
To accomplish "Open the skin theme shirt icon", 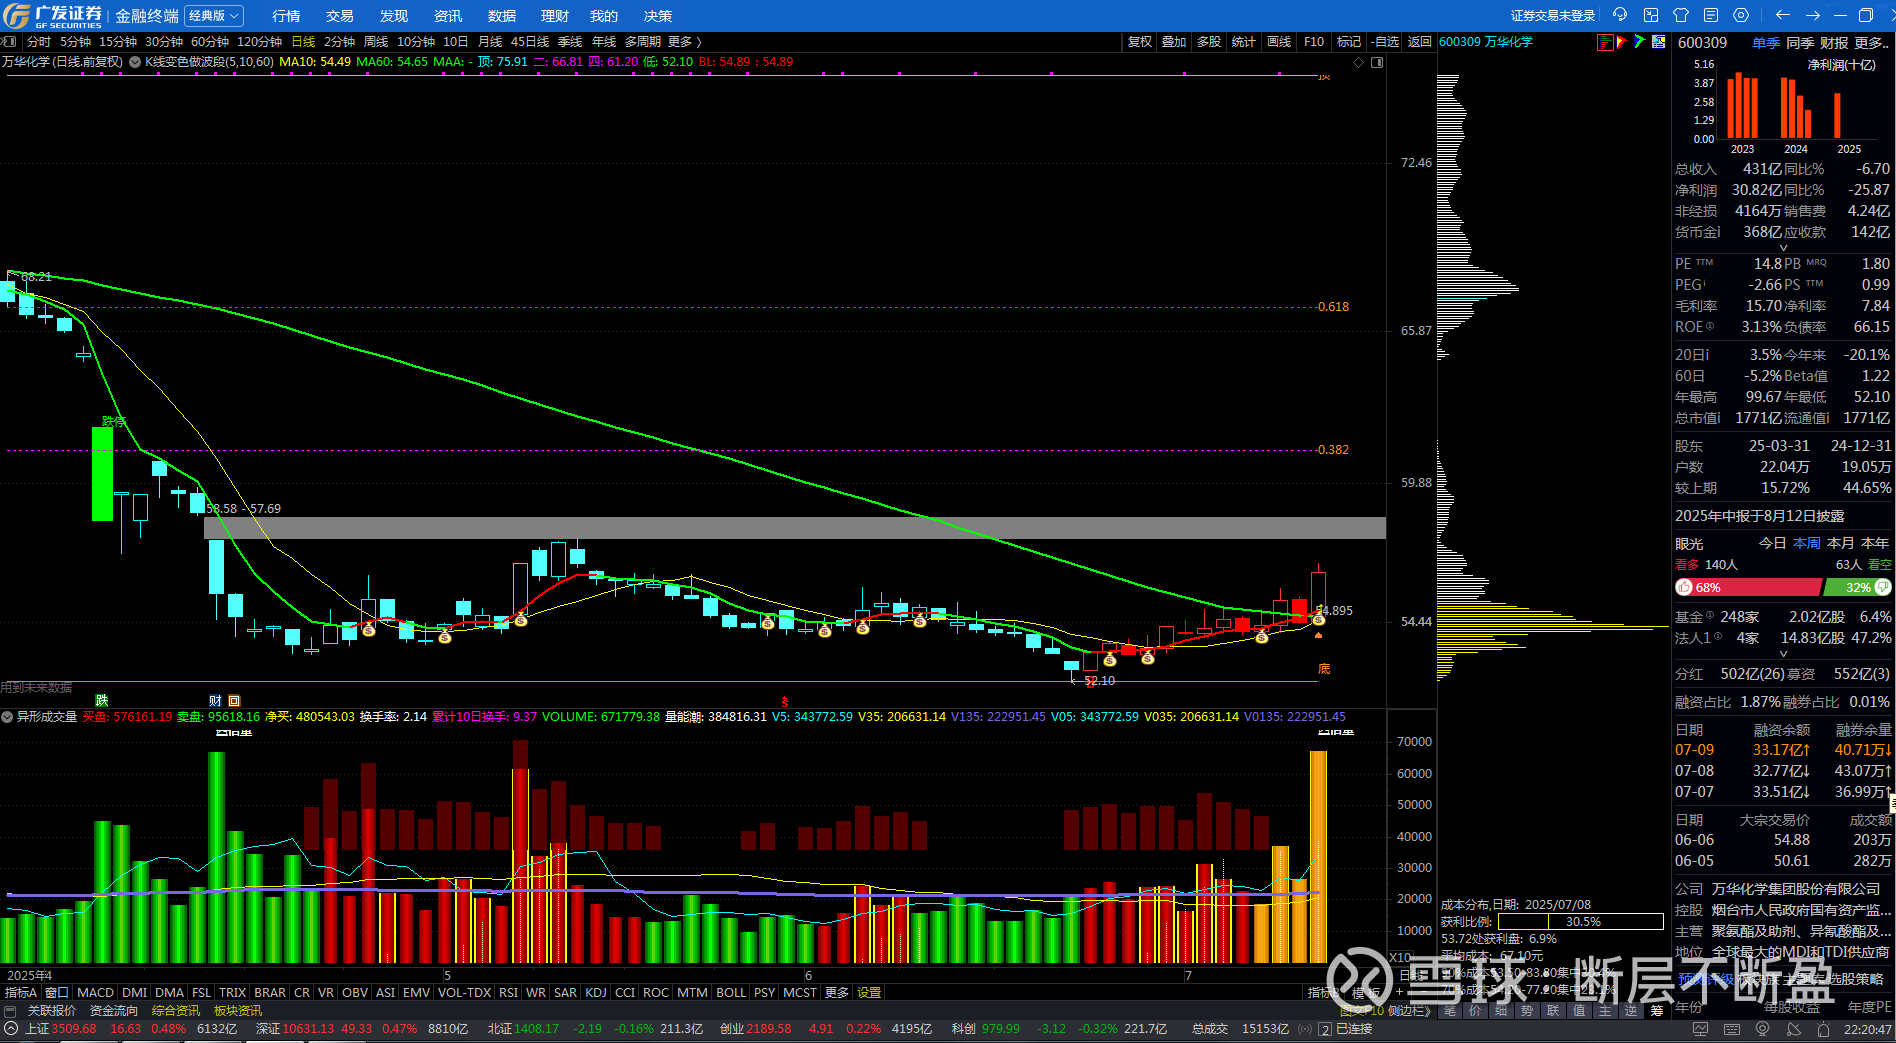I will [1681, 15].
